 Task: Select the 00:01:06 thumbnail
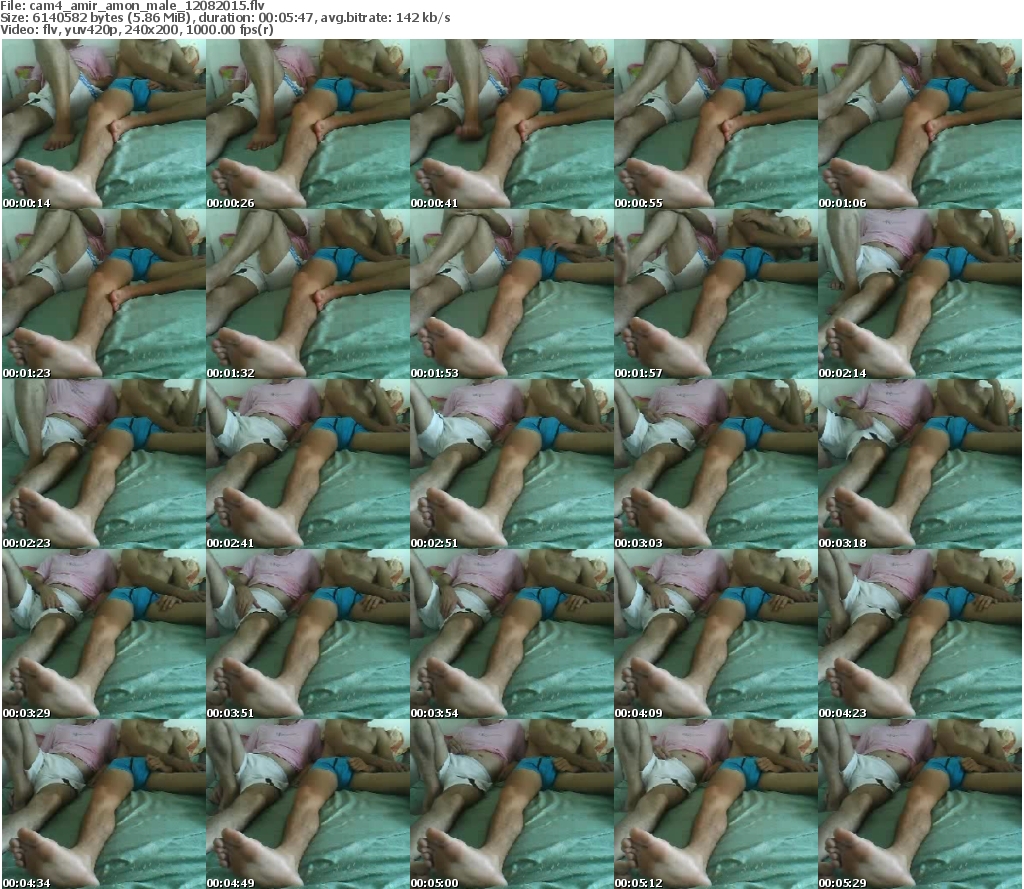(x=920, y=124)
